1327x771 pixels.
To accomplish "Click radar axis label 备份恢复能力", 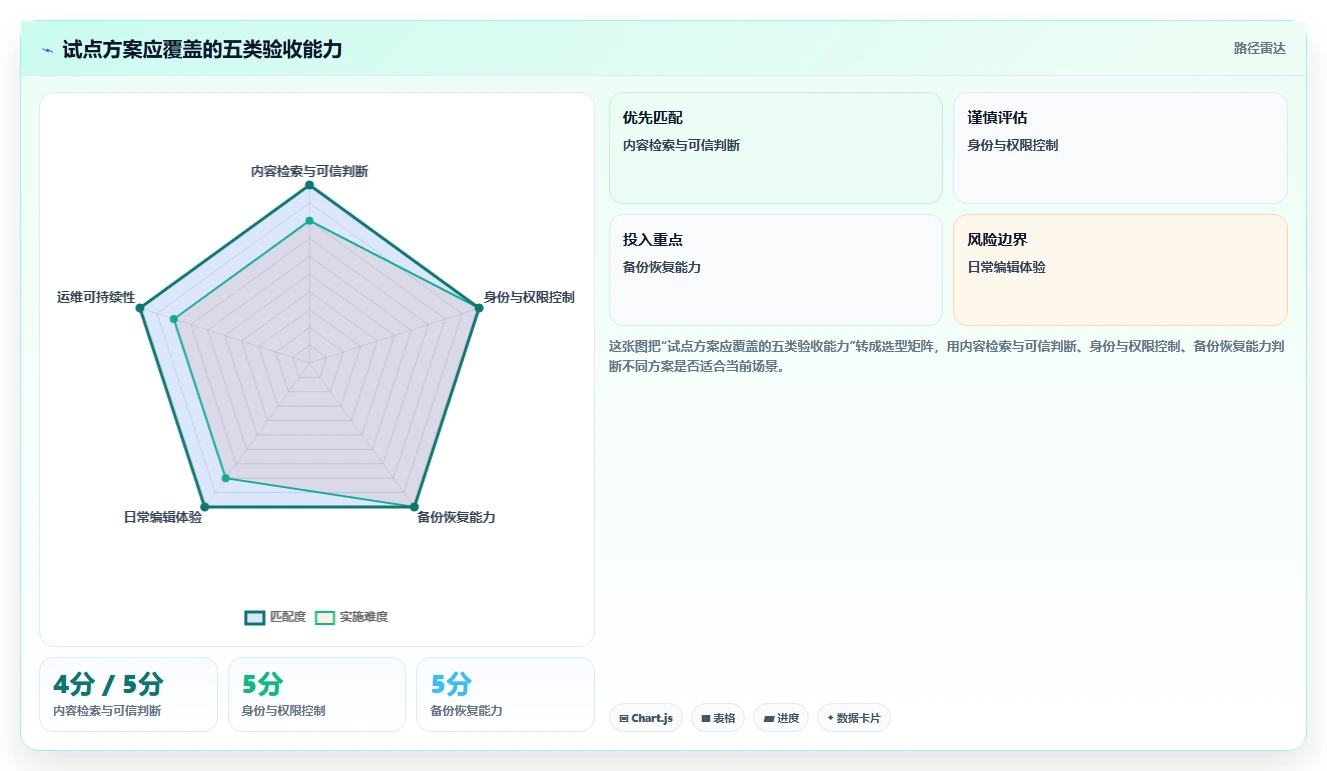I will click(x=456, y=517).
